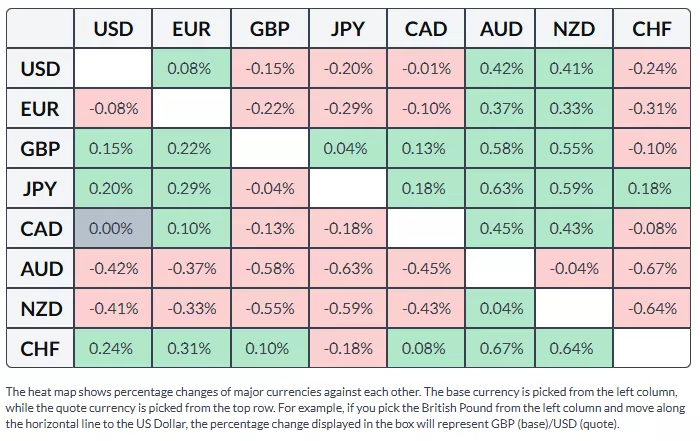Viewport: 700px width, 441px height.
Task: Select the AUD row label
Action: pos(41,269)
